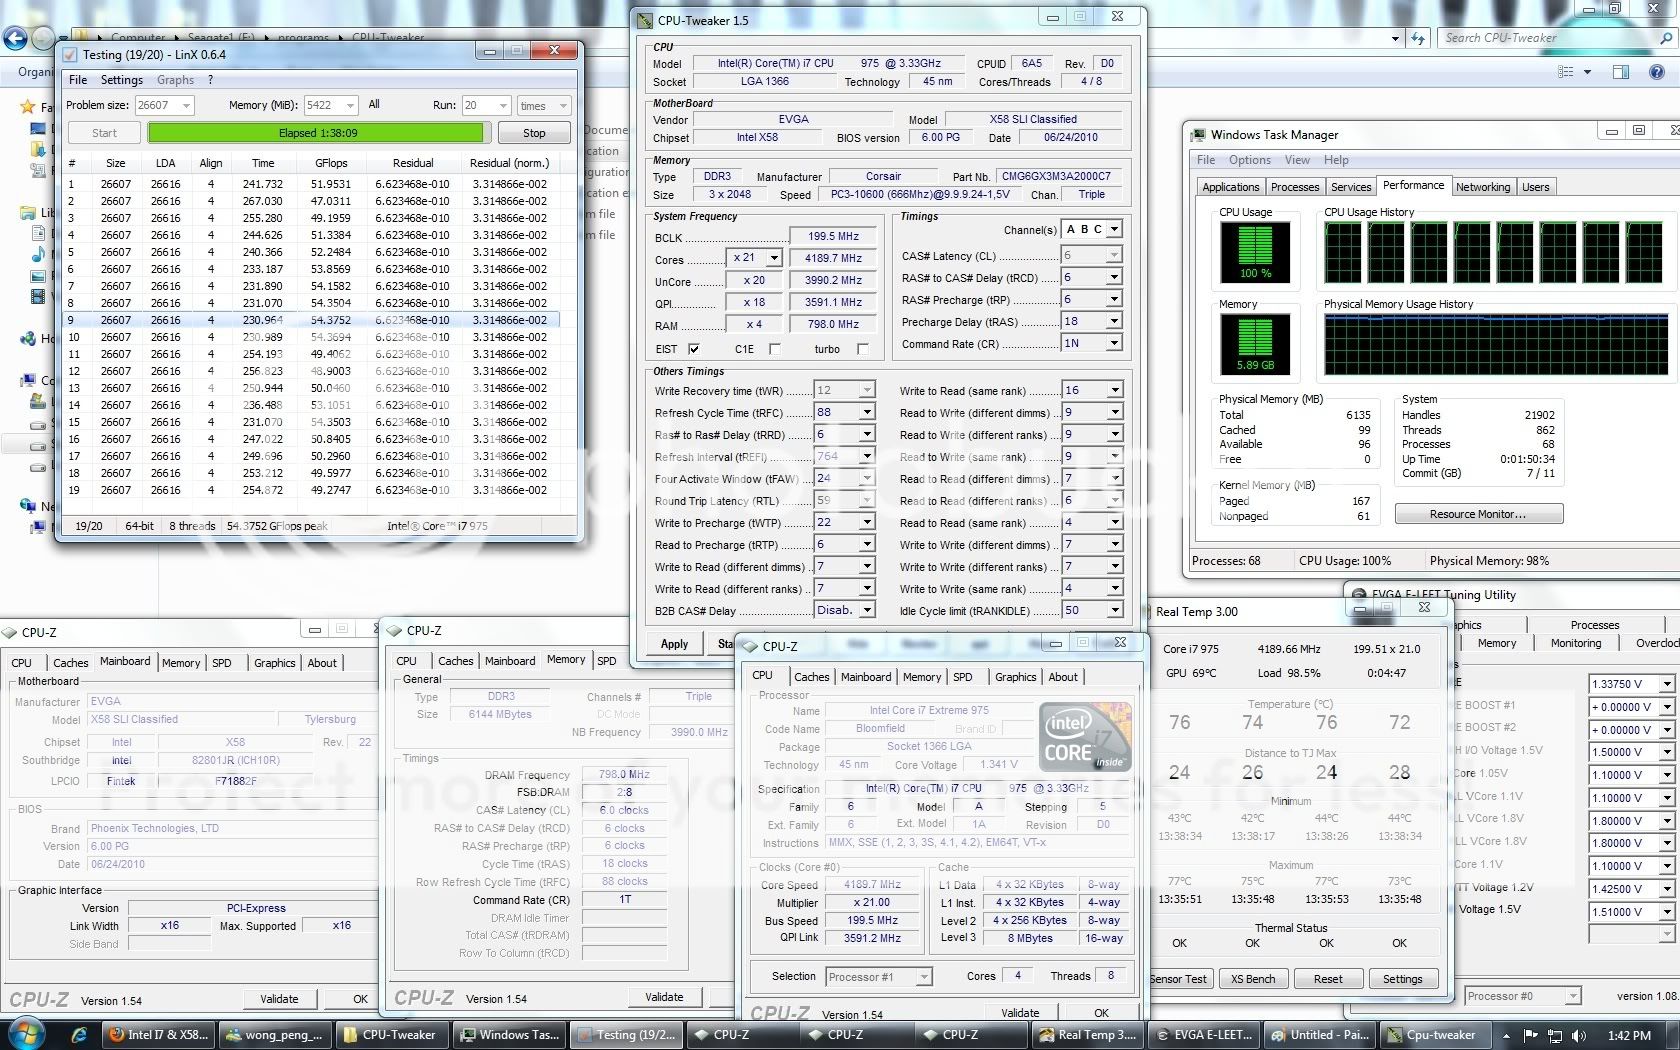Open Internet Explorer from the taskbar

point(79,1035)
